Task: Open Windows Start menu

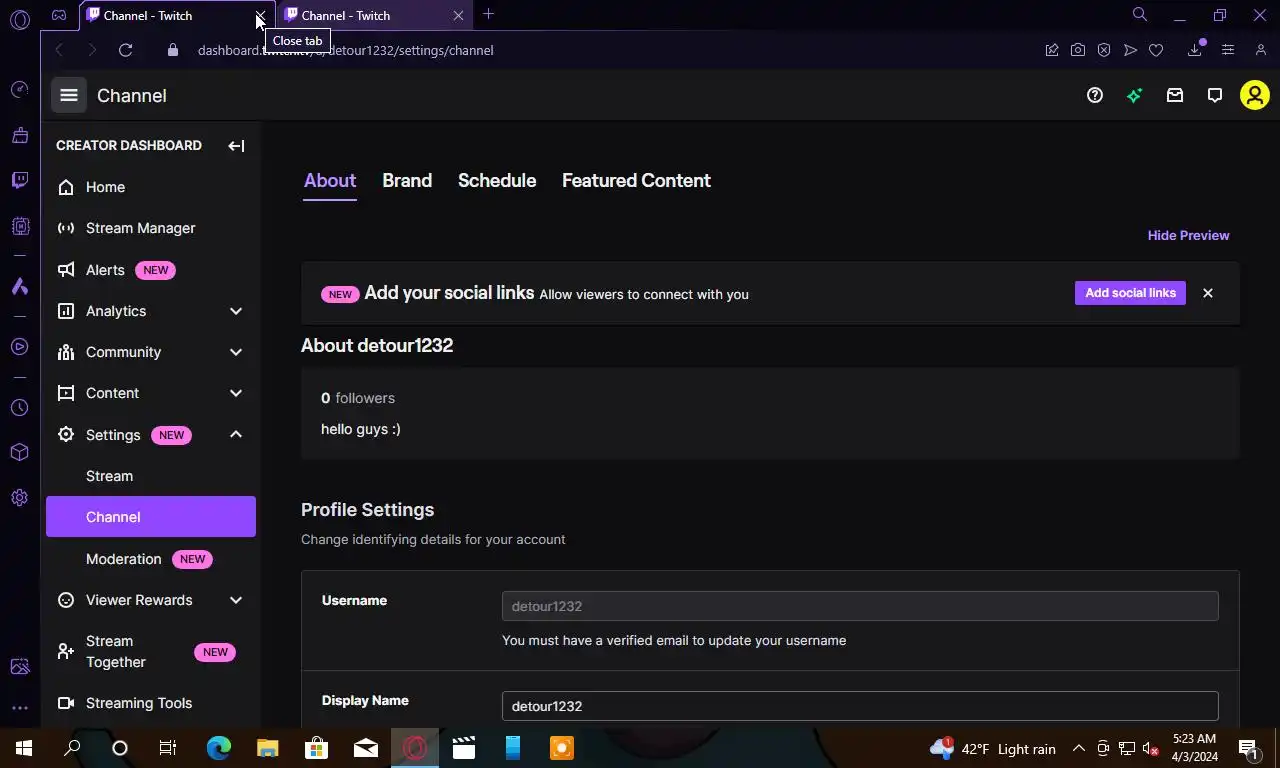Action: coord(24,748)
